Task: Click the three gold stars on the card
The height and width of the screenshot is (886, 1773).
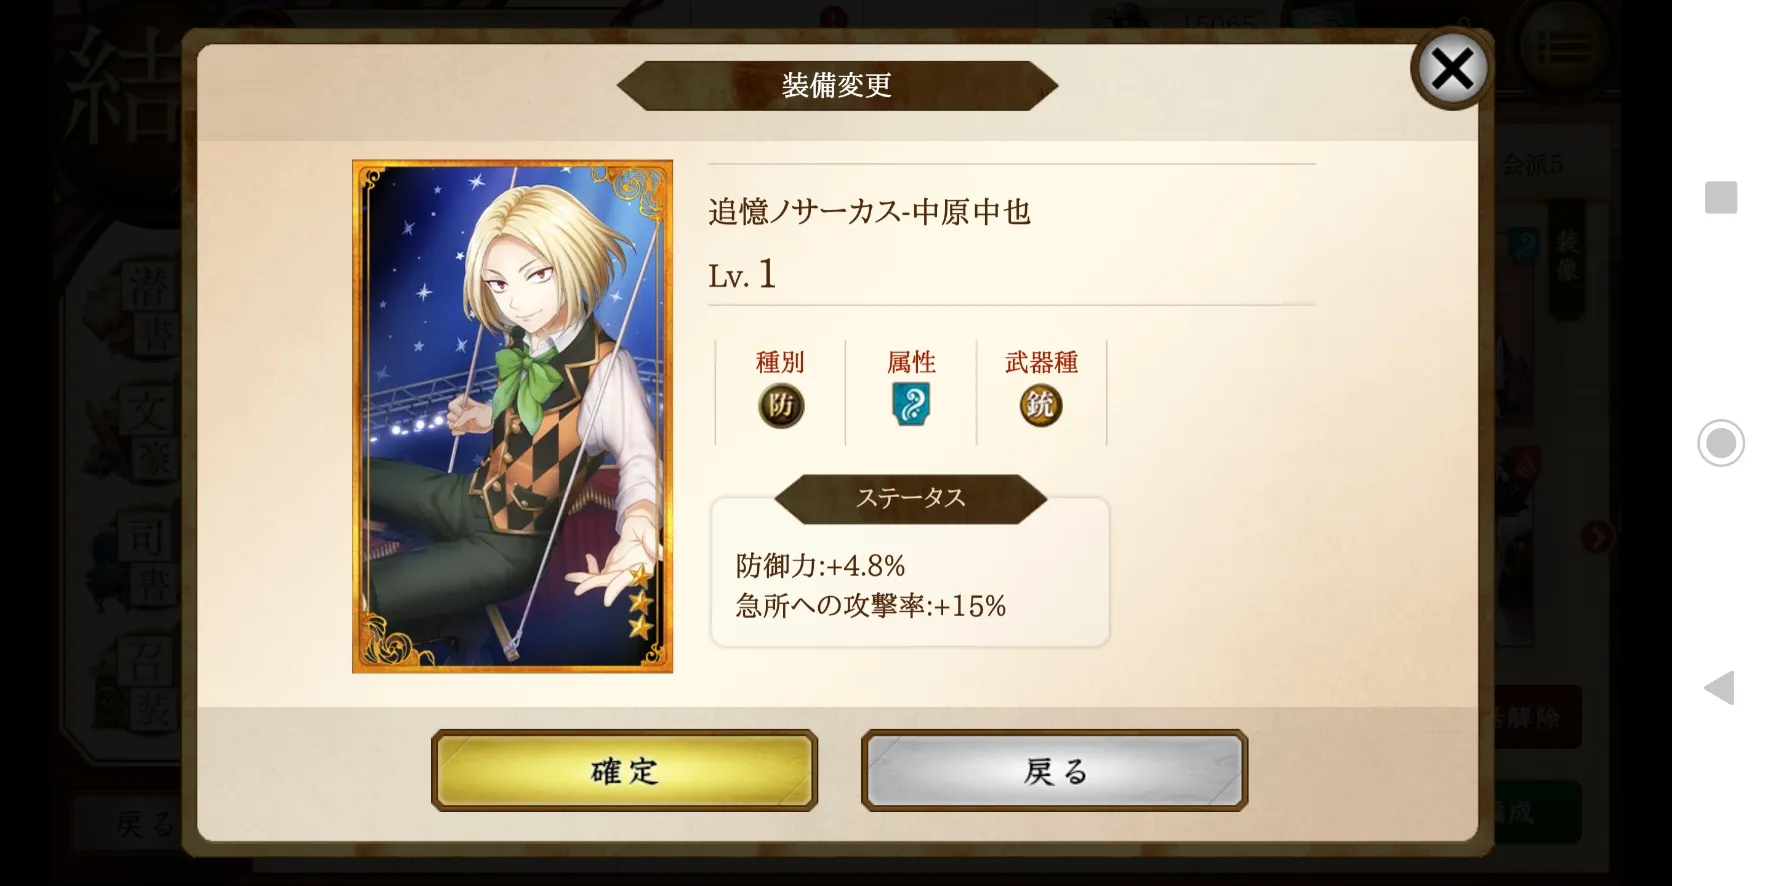Action: pos(640,601)
